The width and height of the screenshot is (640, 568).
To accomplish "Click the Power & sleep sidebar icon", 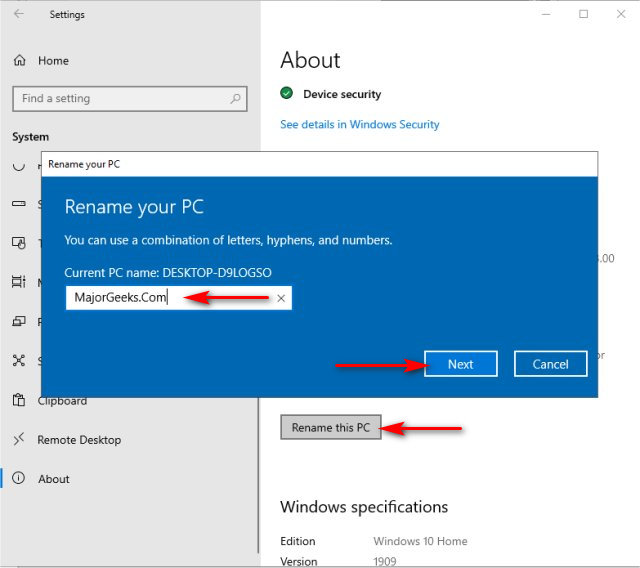I will [x=19, y=165].
